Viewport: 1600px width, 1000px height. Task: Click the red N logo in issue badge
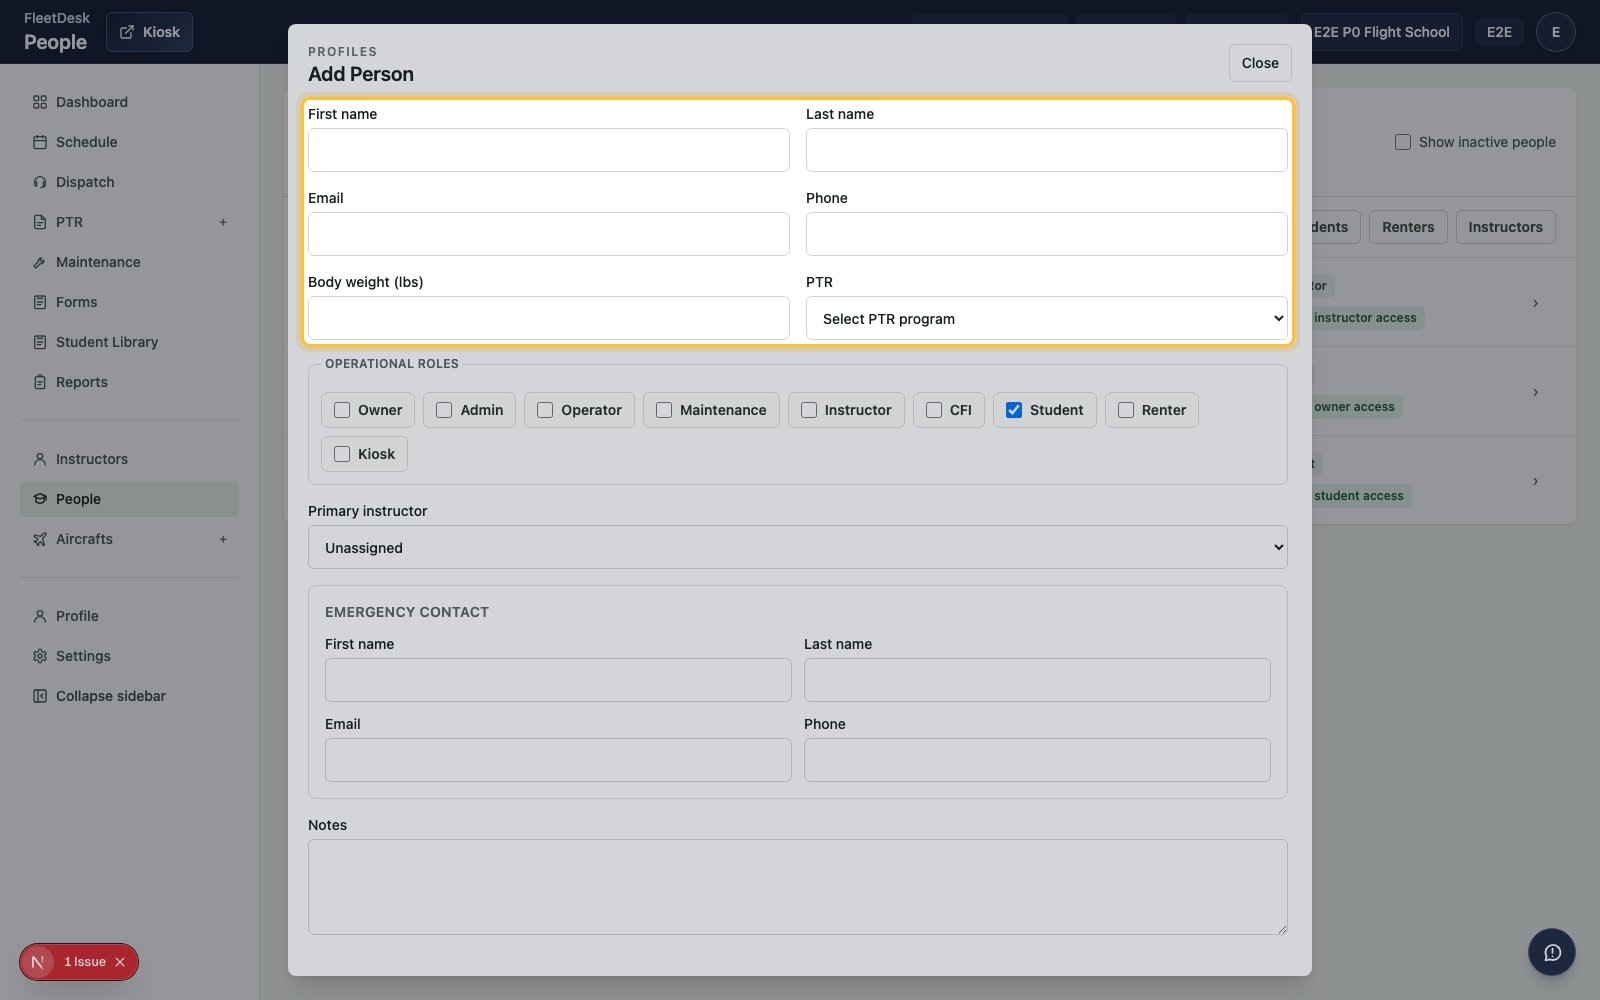tap(38, 962)
